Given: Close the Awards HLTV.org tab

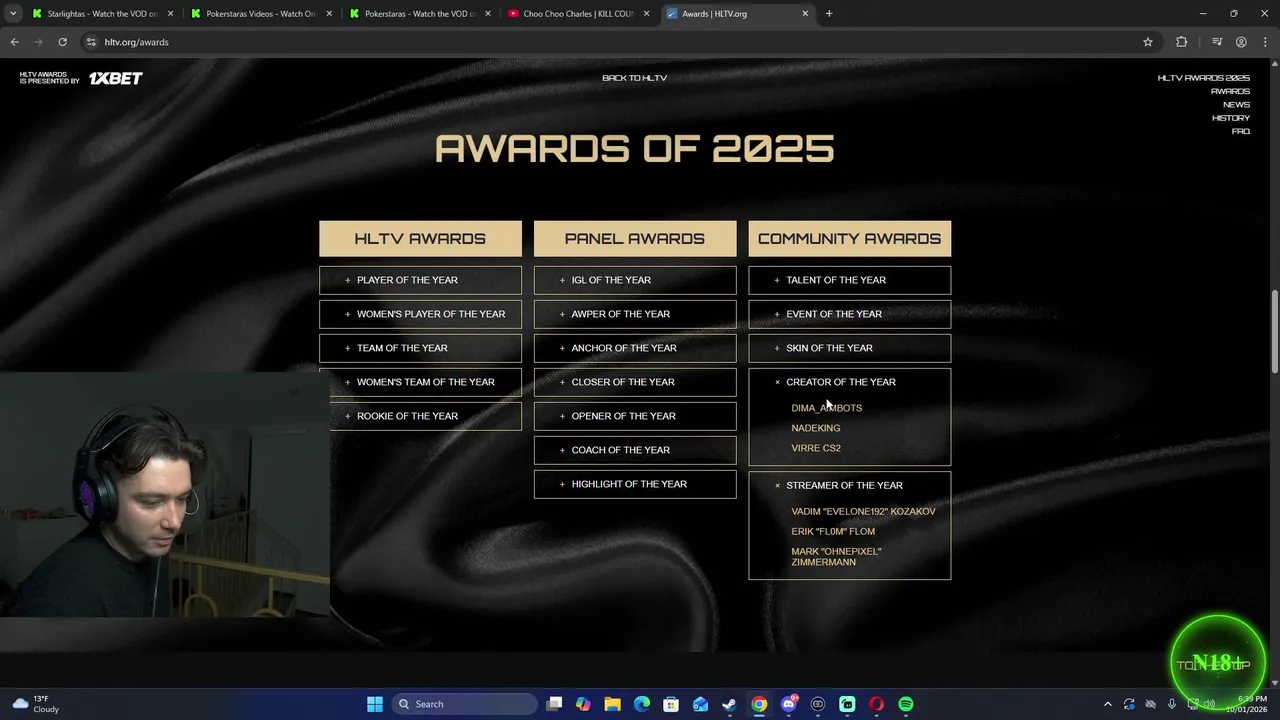Looking at the screenshot, I should [805, 14].
